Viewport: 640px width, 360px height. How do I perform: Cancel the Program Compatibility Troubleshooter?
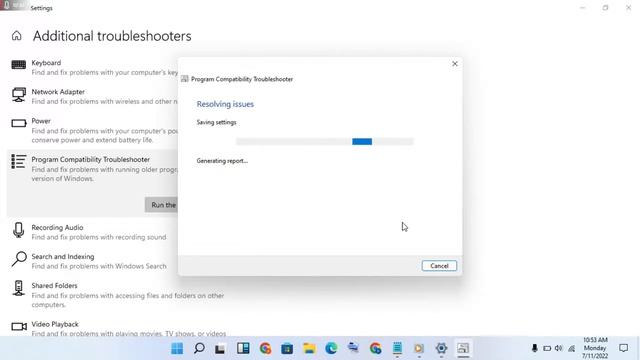[439, 266]
